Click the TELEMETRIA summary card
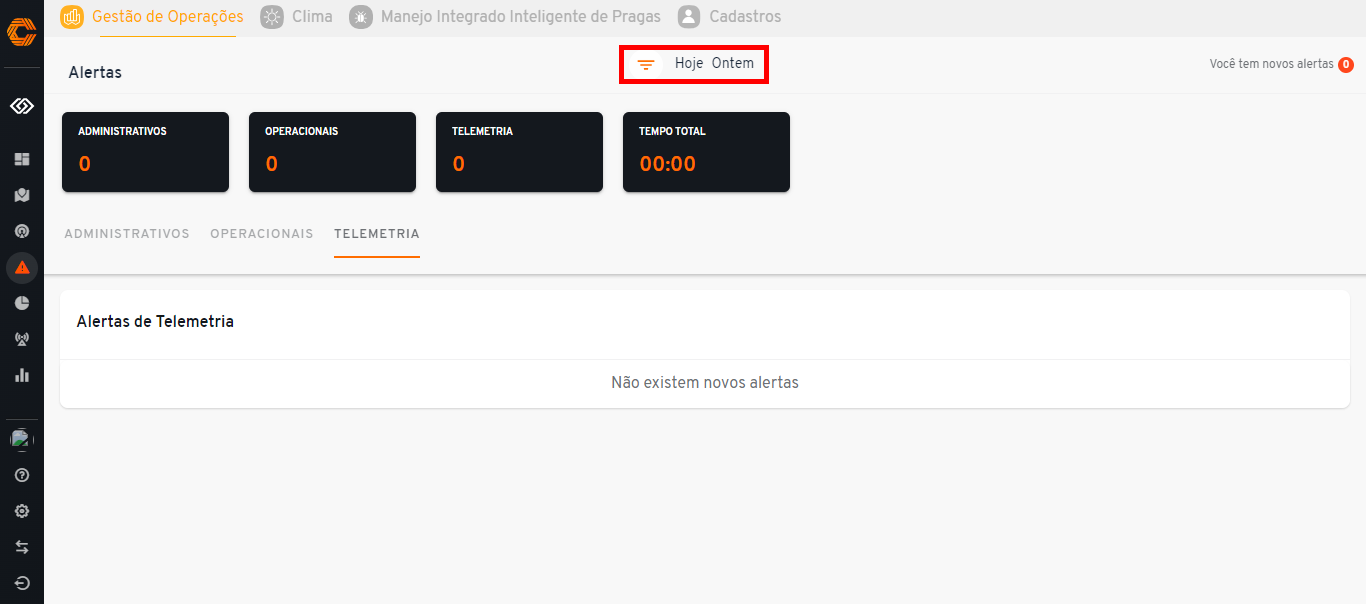 pyautogui.click(x=520, y=152)
